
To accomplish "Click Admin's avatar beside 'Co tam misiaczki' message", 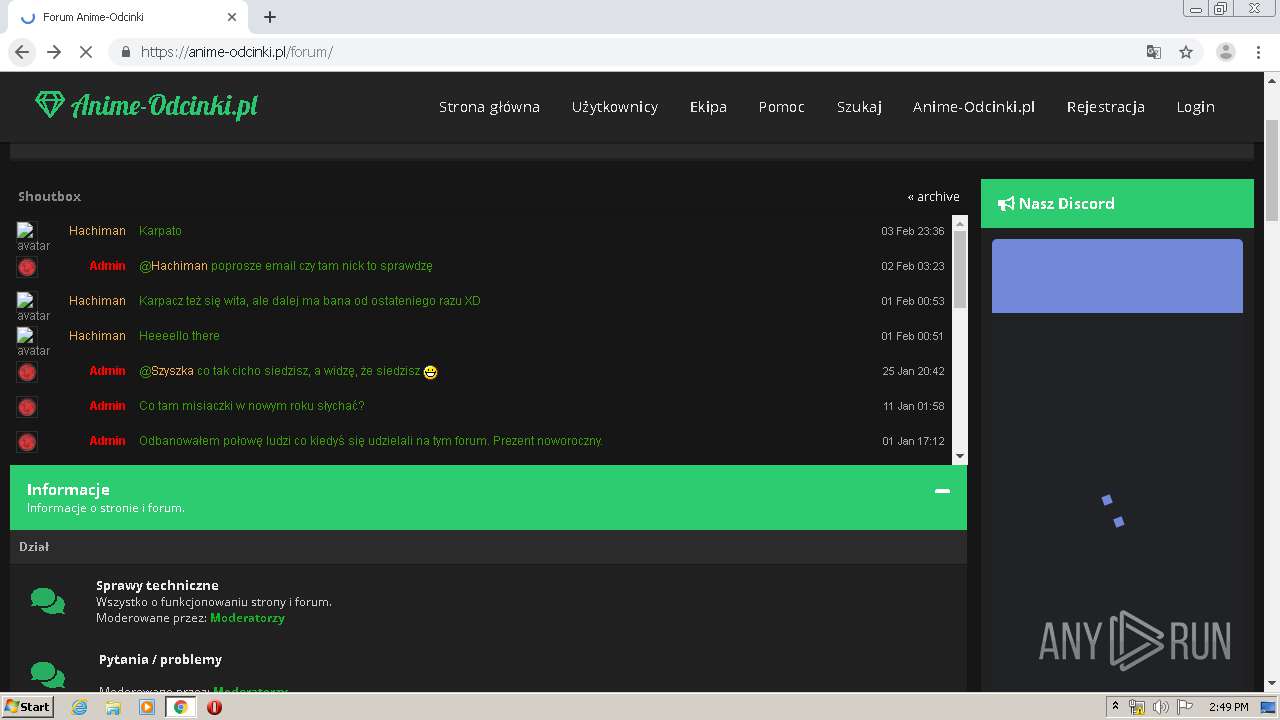I will tap(27, 407).
